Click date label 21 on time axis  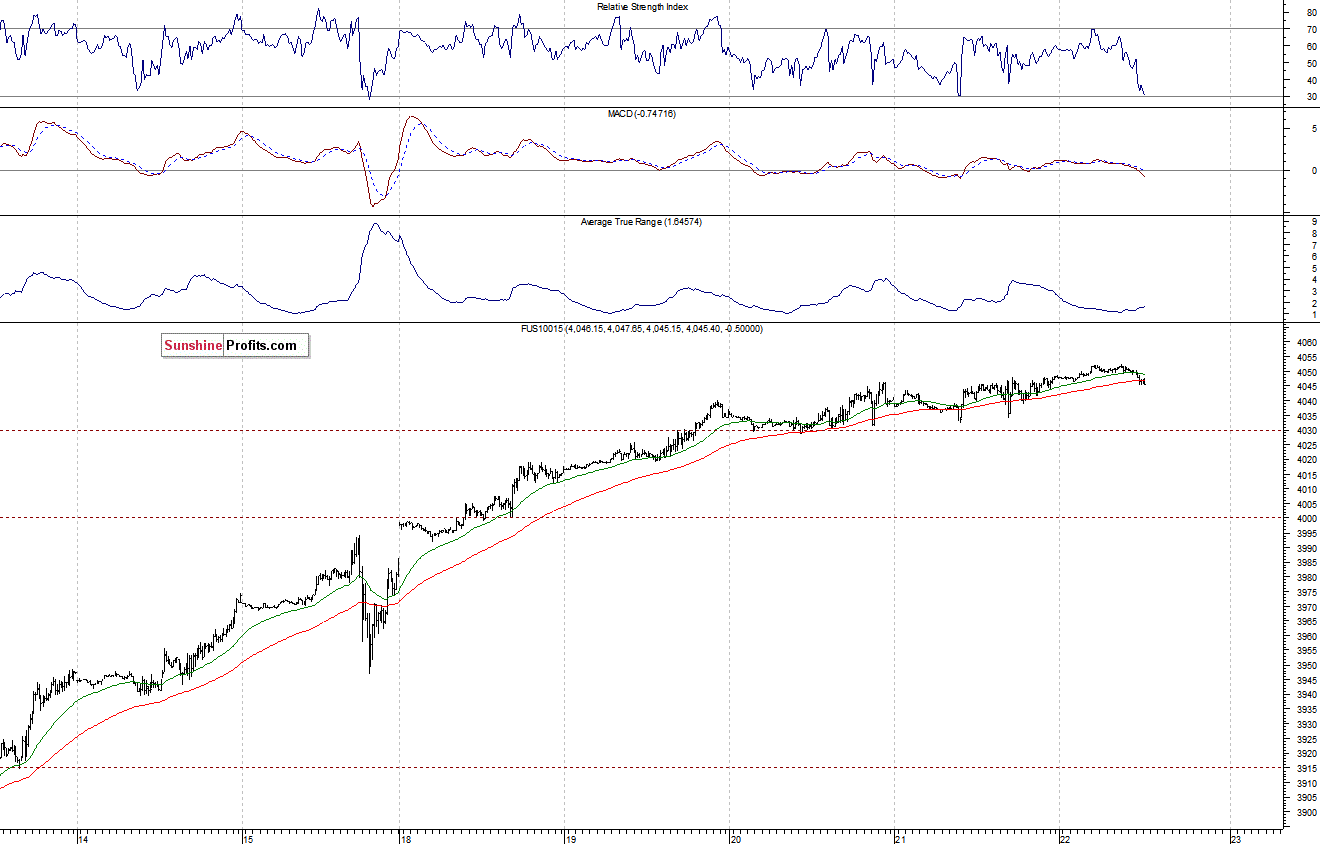pos(900,838)
